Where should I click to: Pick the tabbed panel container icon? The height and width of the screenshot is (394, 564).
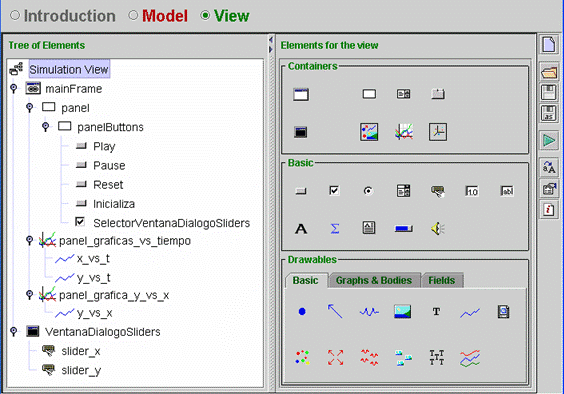click(438, 94)
